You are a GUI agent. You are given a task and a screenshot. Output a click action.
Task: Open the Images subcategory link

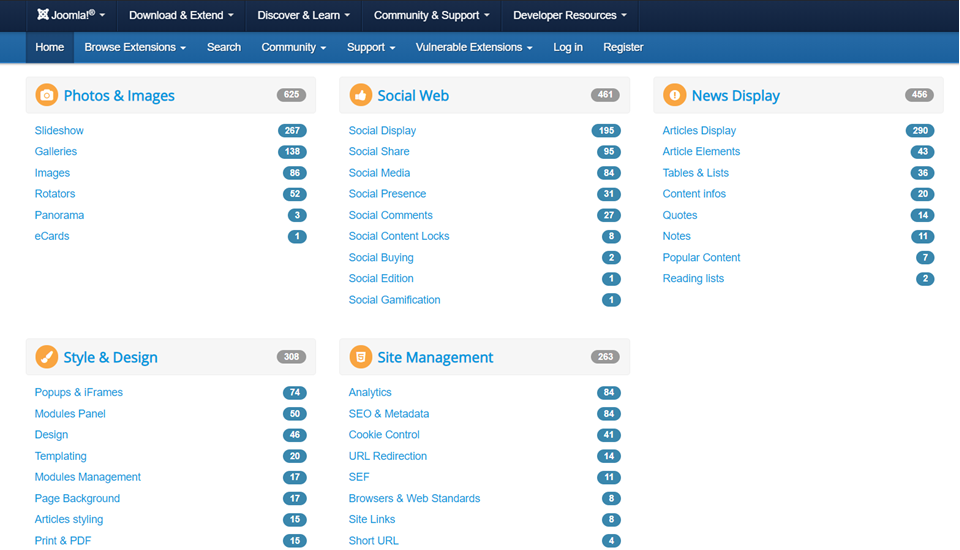point(52,173)
